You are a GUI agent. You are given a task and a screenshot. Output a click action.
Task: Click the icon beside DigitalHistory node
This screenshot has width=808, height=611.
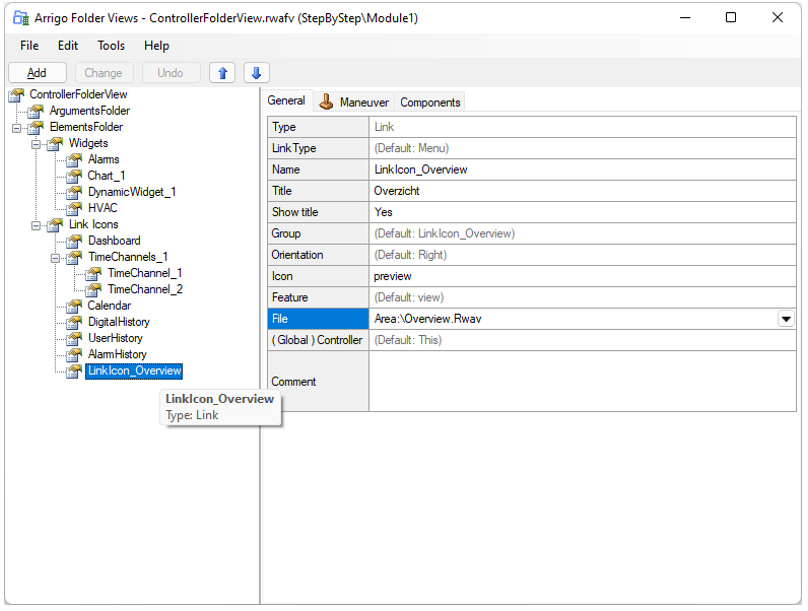(74, 323)
